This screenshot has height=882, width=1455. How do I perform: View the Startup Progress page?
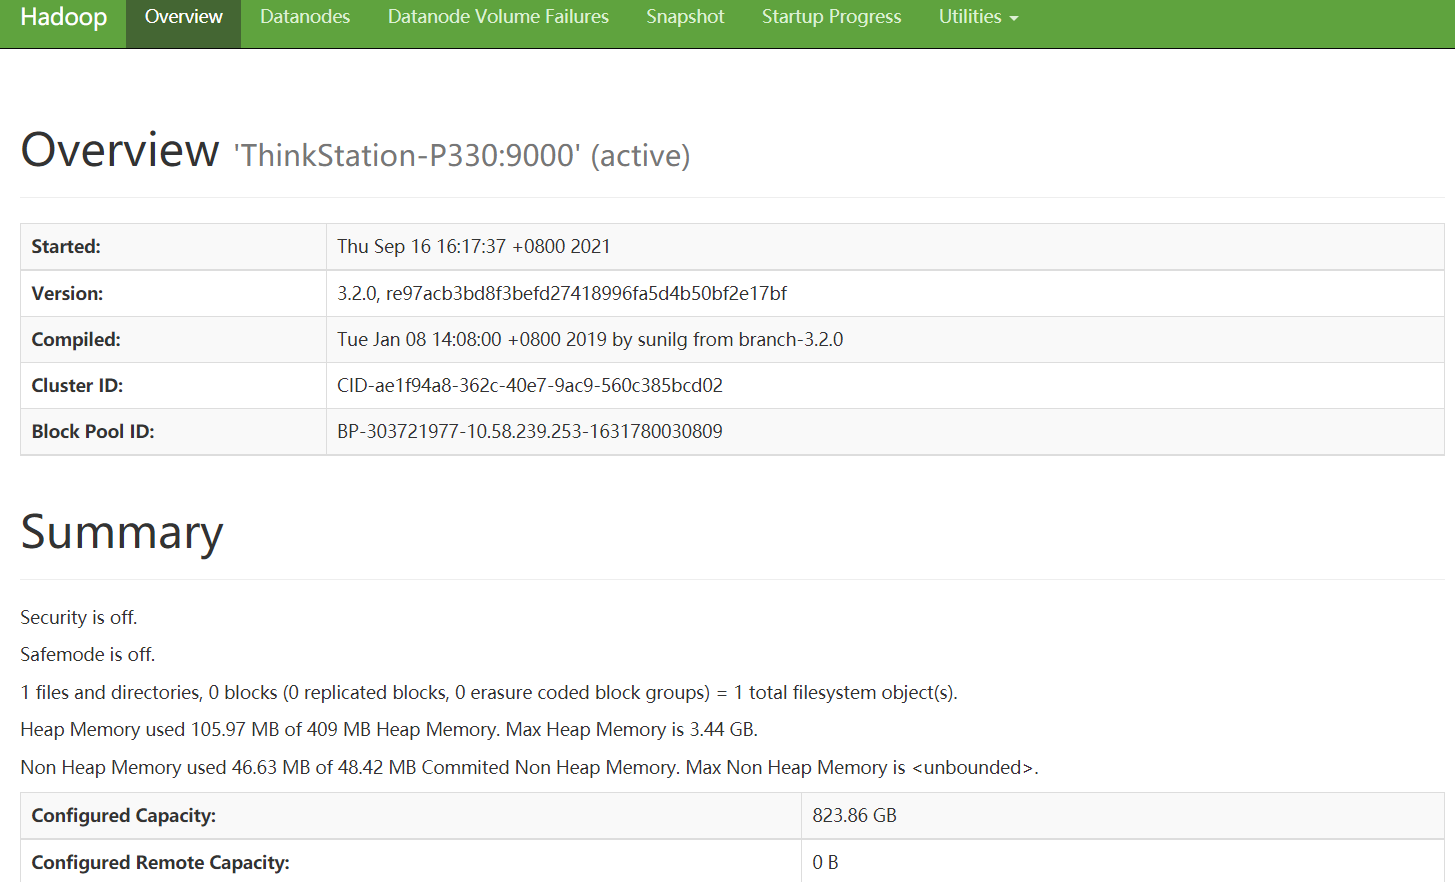pos(831,16)
